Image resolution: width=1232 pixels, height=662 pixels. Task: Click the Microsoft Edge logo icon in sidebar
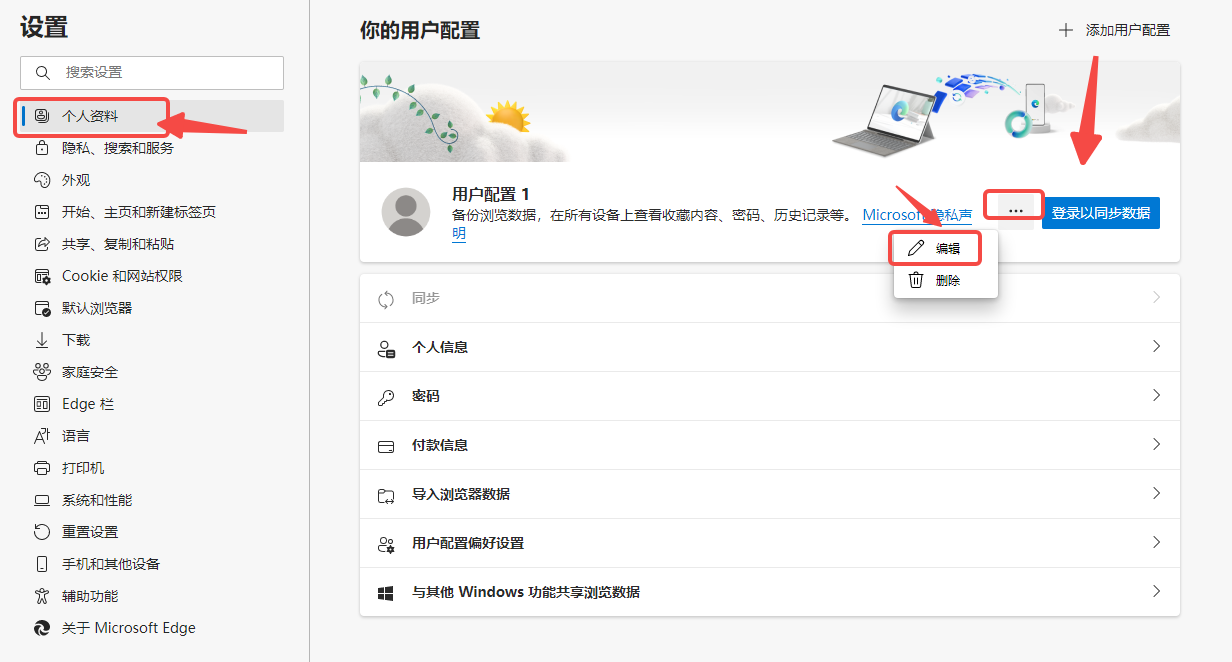[x=42, y=628]
